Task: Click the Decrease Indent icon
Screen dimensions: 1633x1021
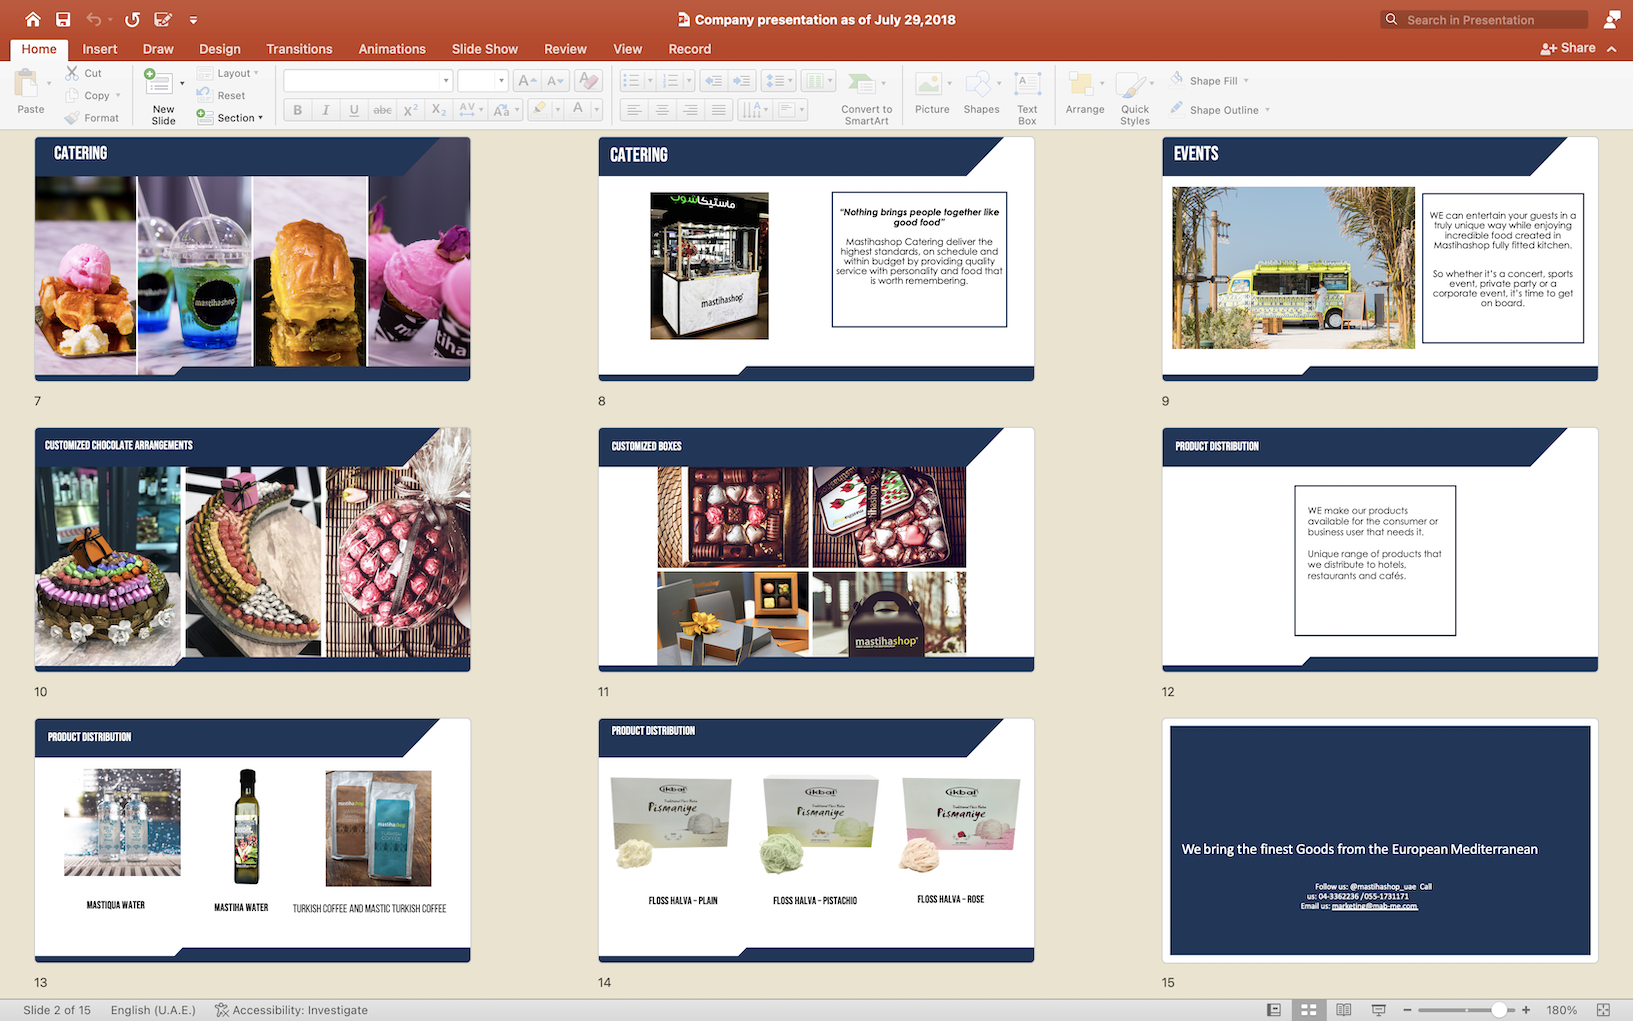Action: pos(713,81)
